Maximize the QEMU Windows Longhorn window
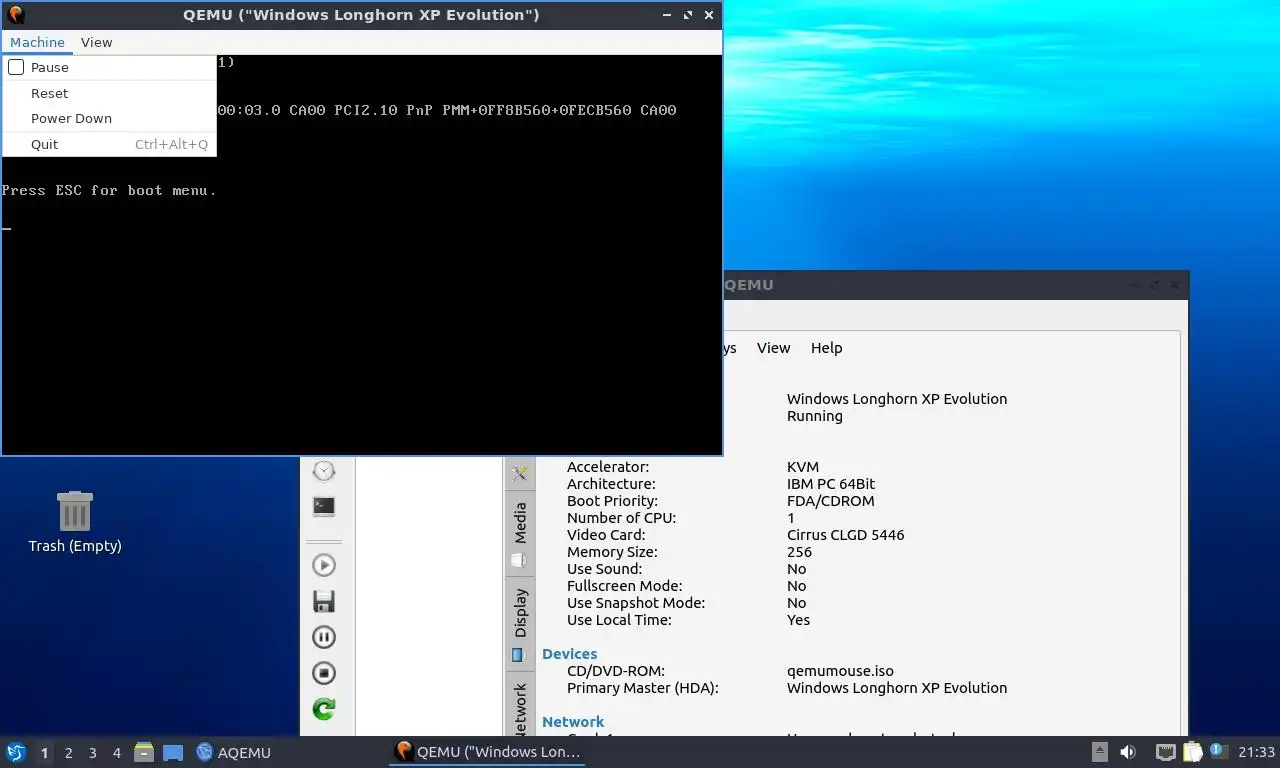This screenshot has width=1280, height=768. [x=687, y=15]
